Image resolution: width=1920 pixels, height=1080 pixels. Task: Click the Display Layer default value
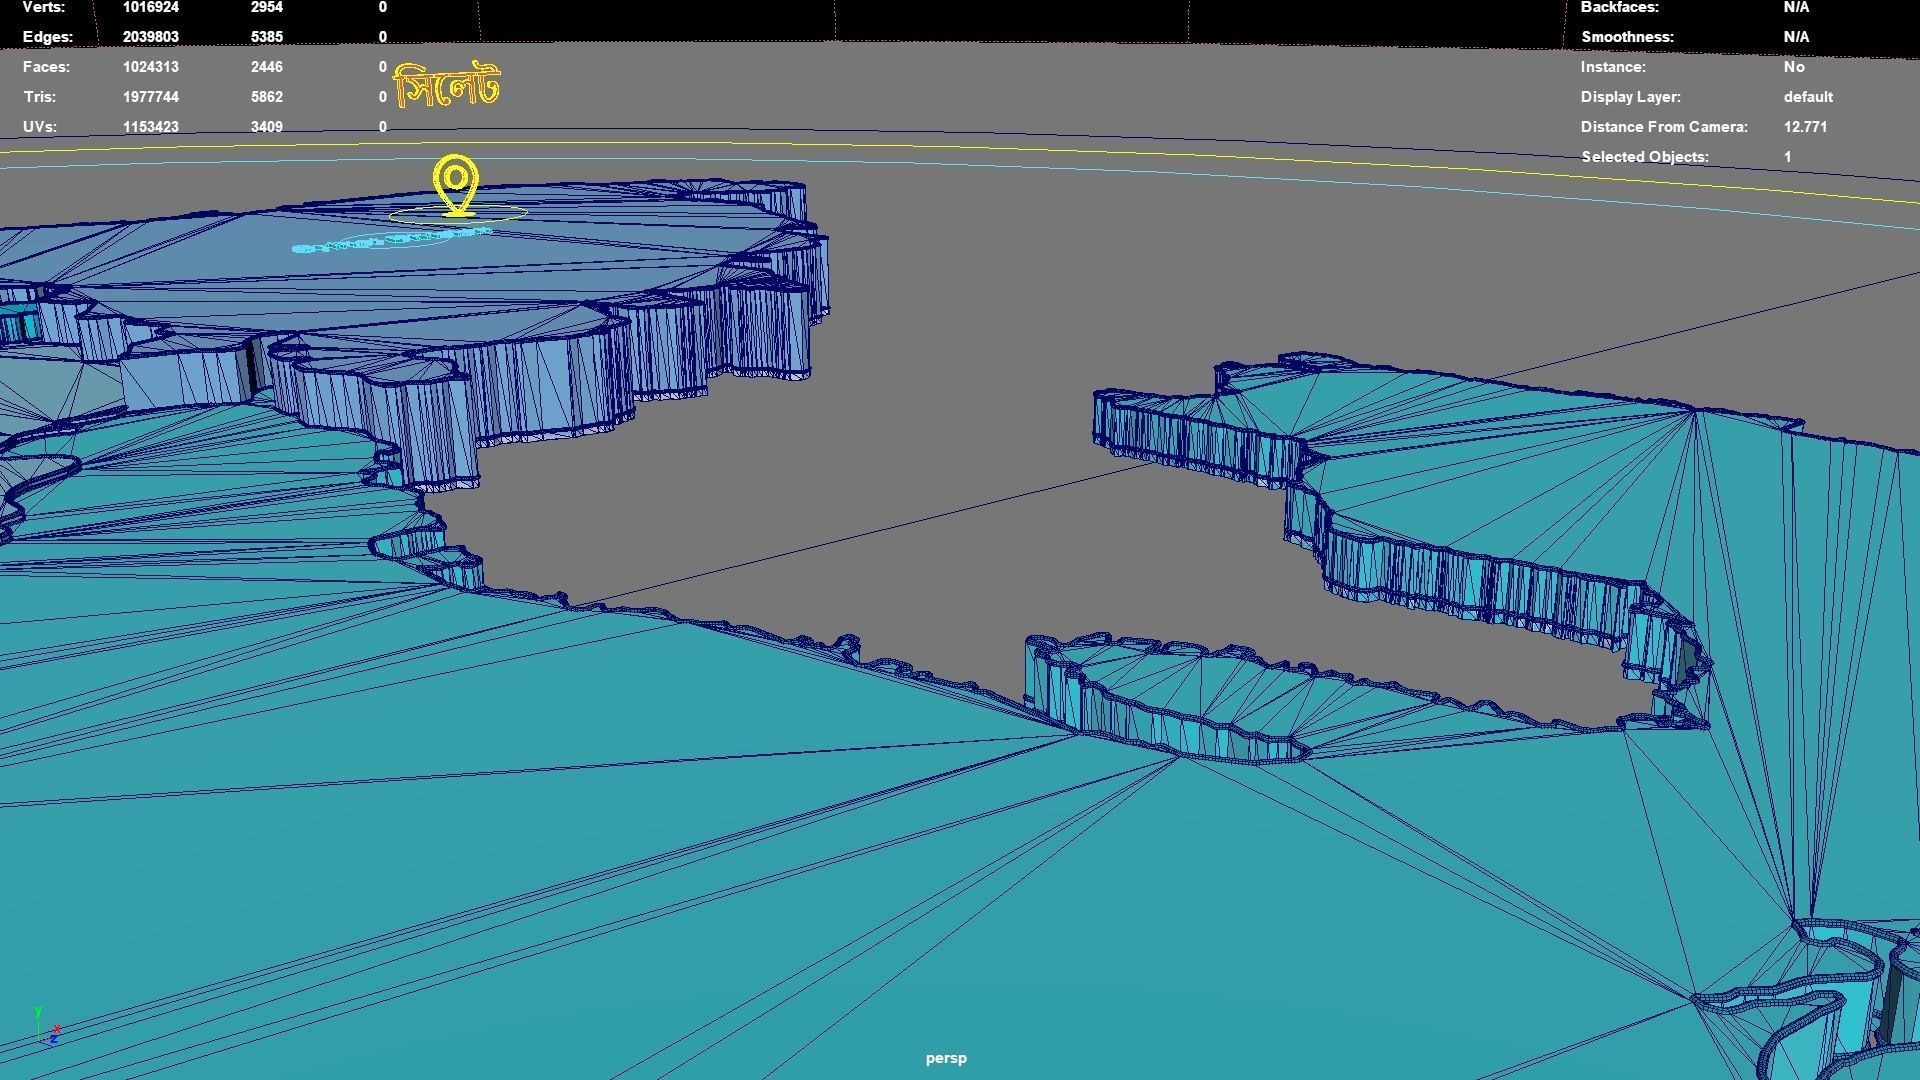(x=1808, y=97)
